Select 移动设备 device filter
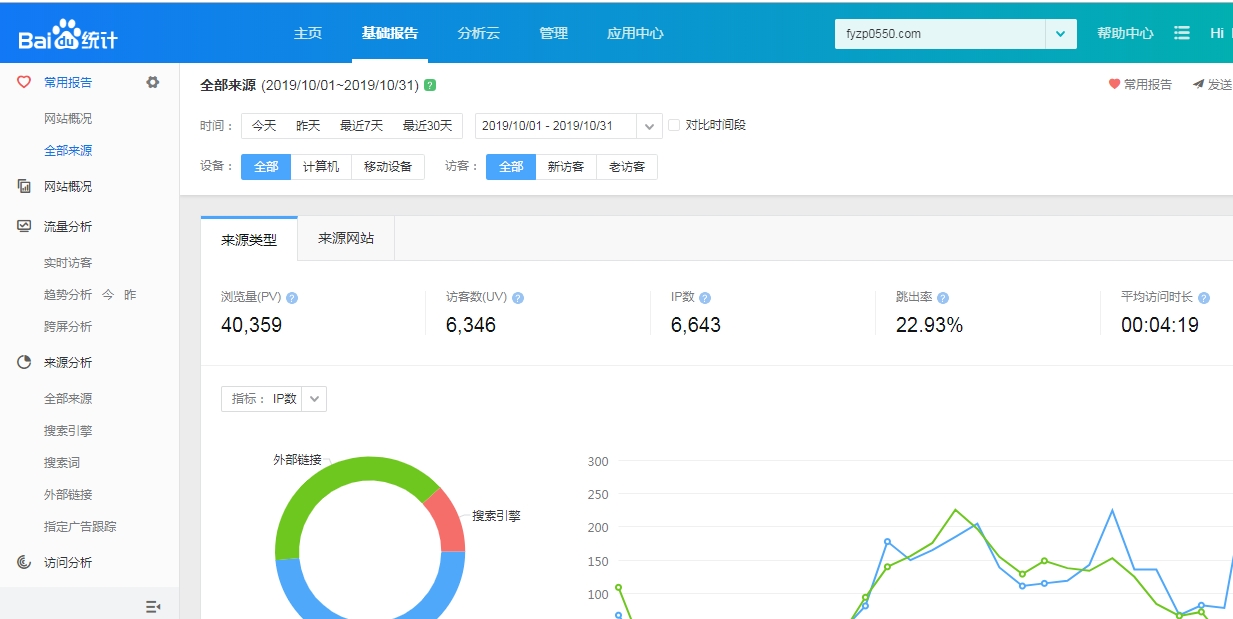The image size is (1233, 619). (388, 167)
